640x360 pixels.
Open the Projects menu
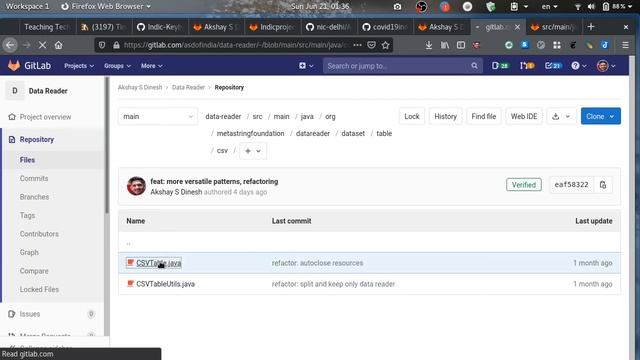coord(79,66)
